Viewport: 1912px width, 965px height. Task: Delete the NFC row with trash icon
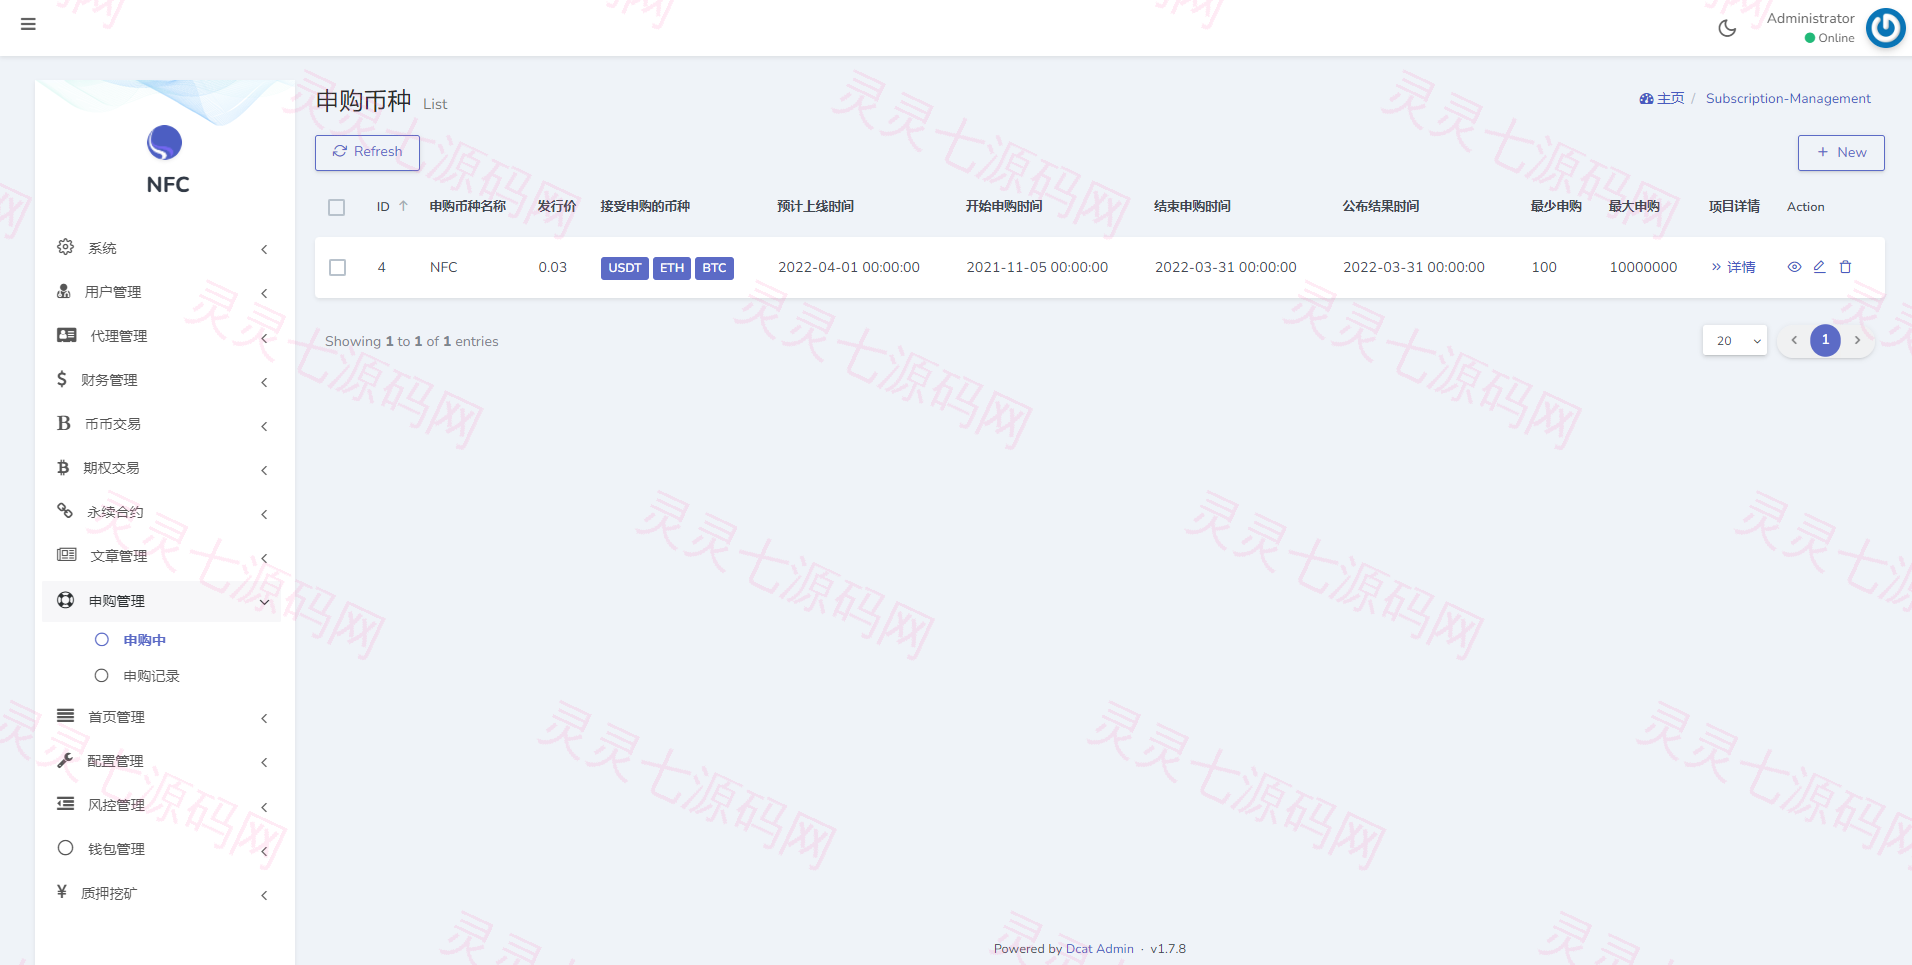pos(1845,267)
